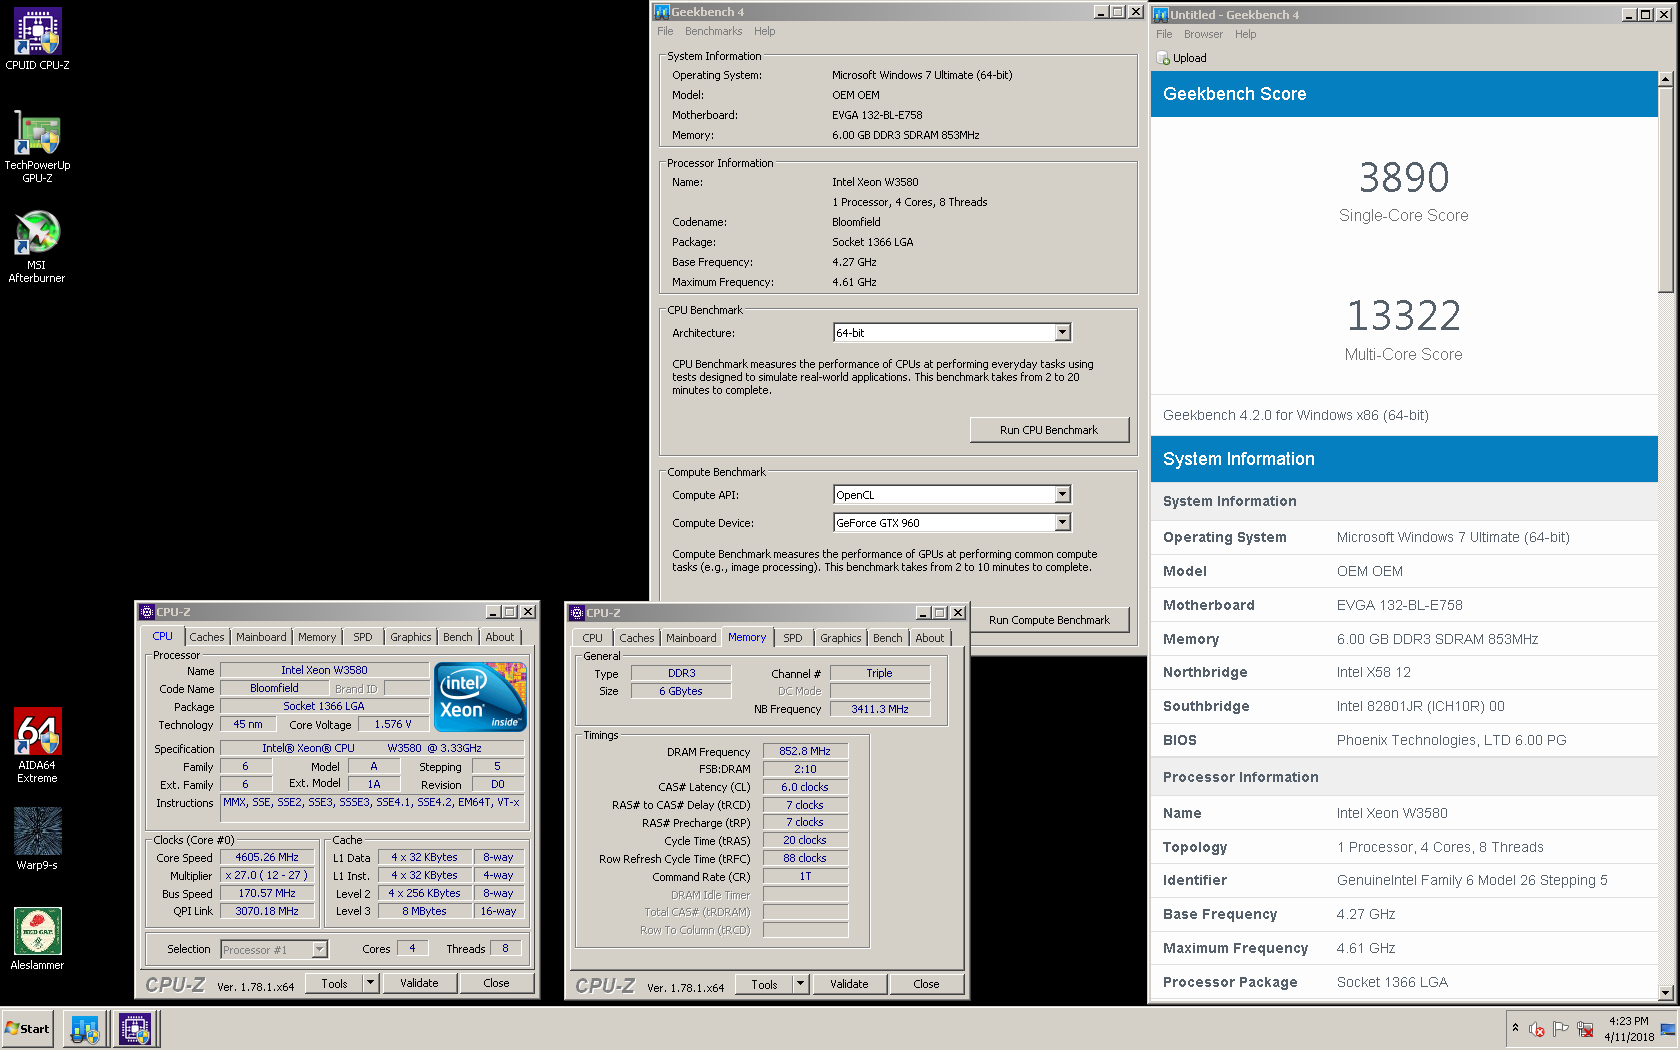
Task: Open the TechPowerUp GPU-Z desktop icon
Action: pyautogui.click(x=37, y=146)
